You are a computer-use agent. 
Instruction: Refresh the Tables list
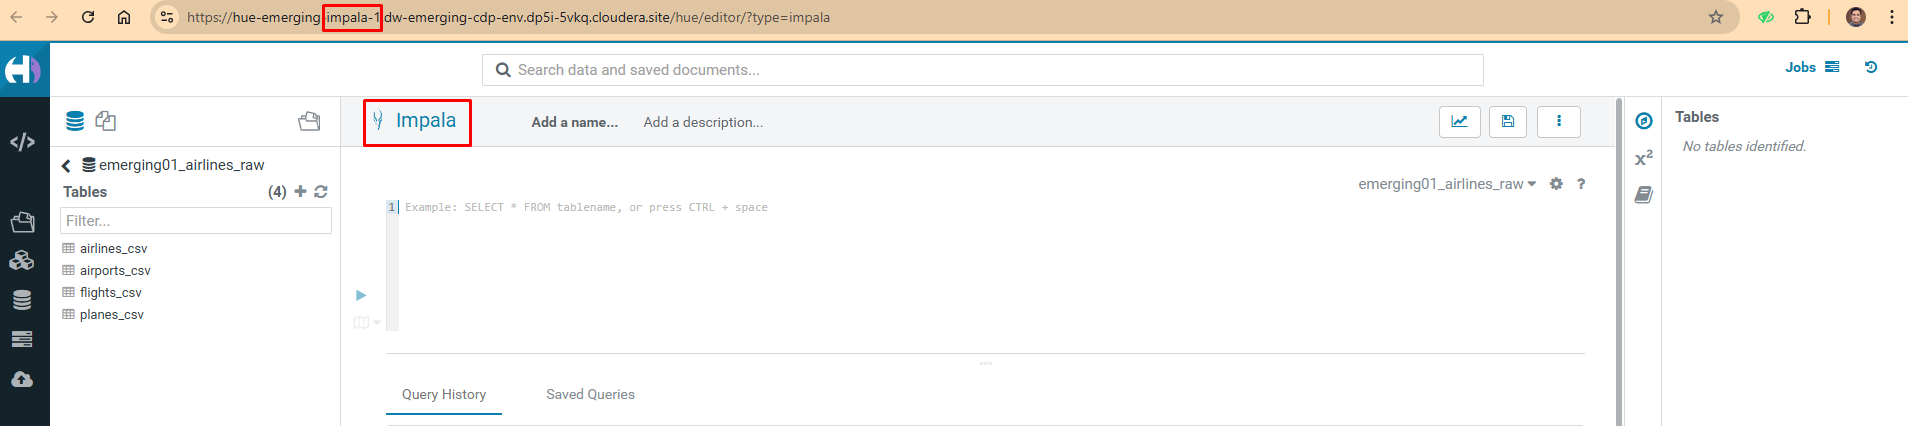pos(321,191)
